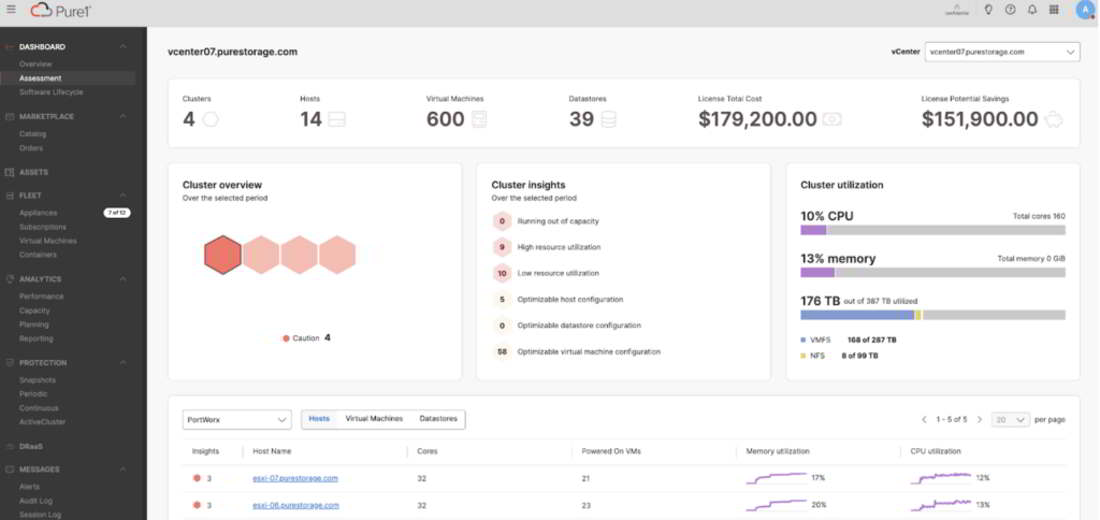Click the Optimizable virtual machine configuration 58 badge
Image resolution: width=1100 pixels, height=520 pixels.
pos(502,352)
